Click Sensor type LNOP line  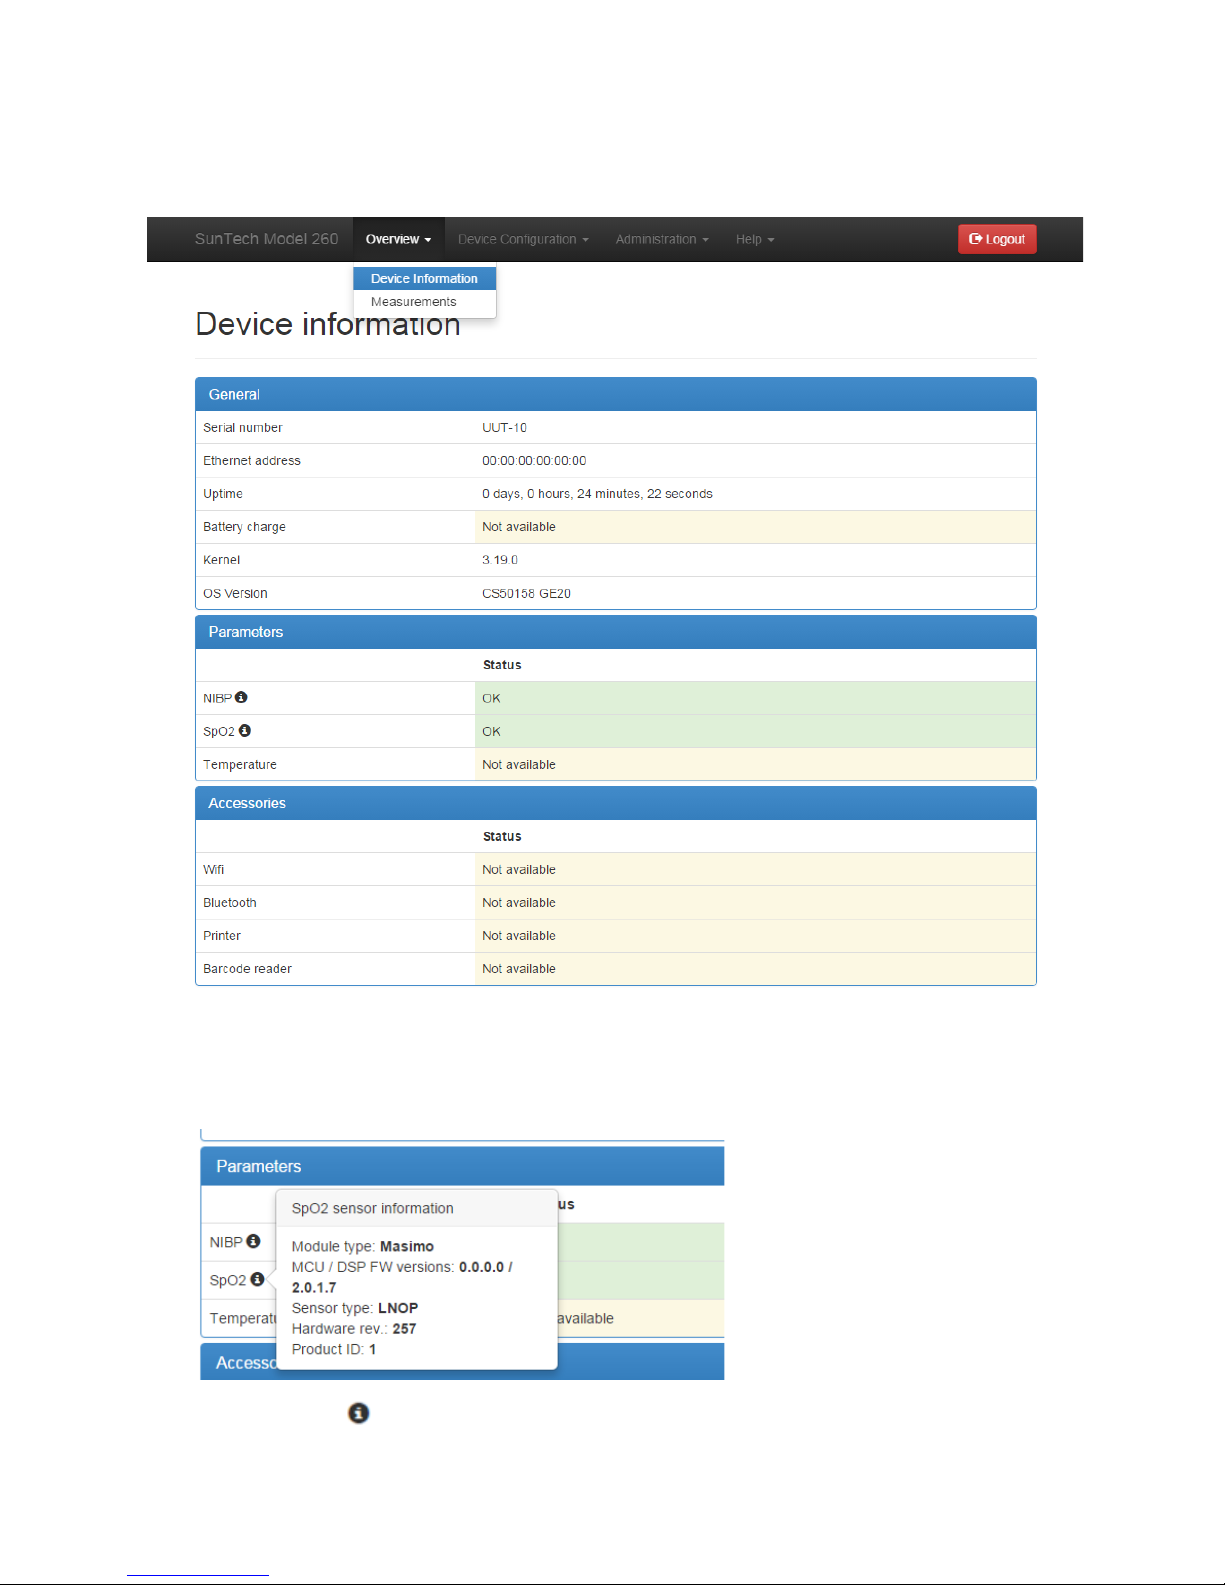pyautogui.click(x=355, y=1308)
